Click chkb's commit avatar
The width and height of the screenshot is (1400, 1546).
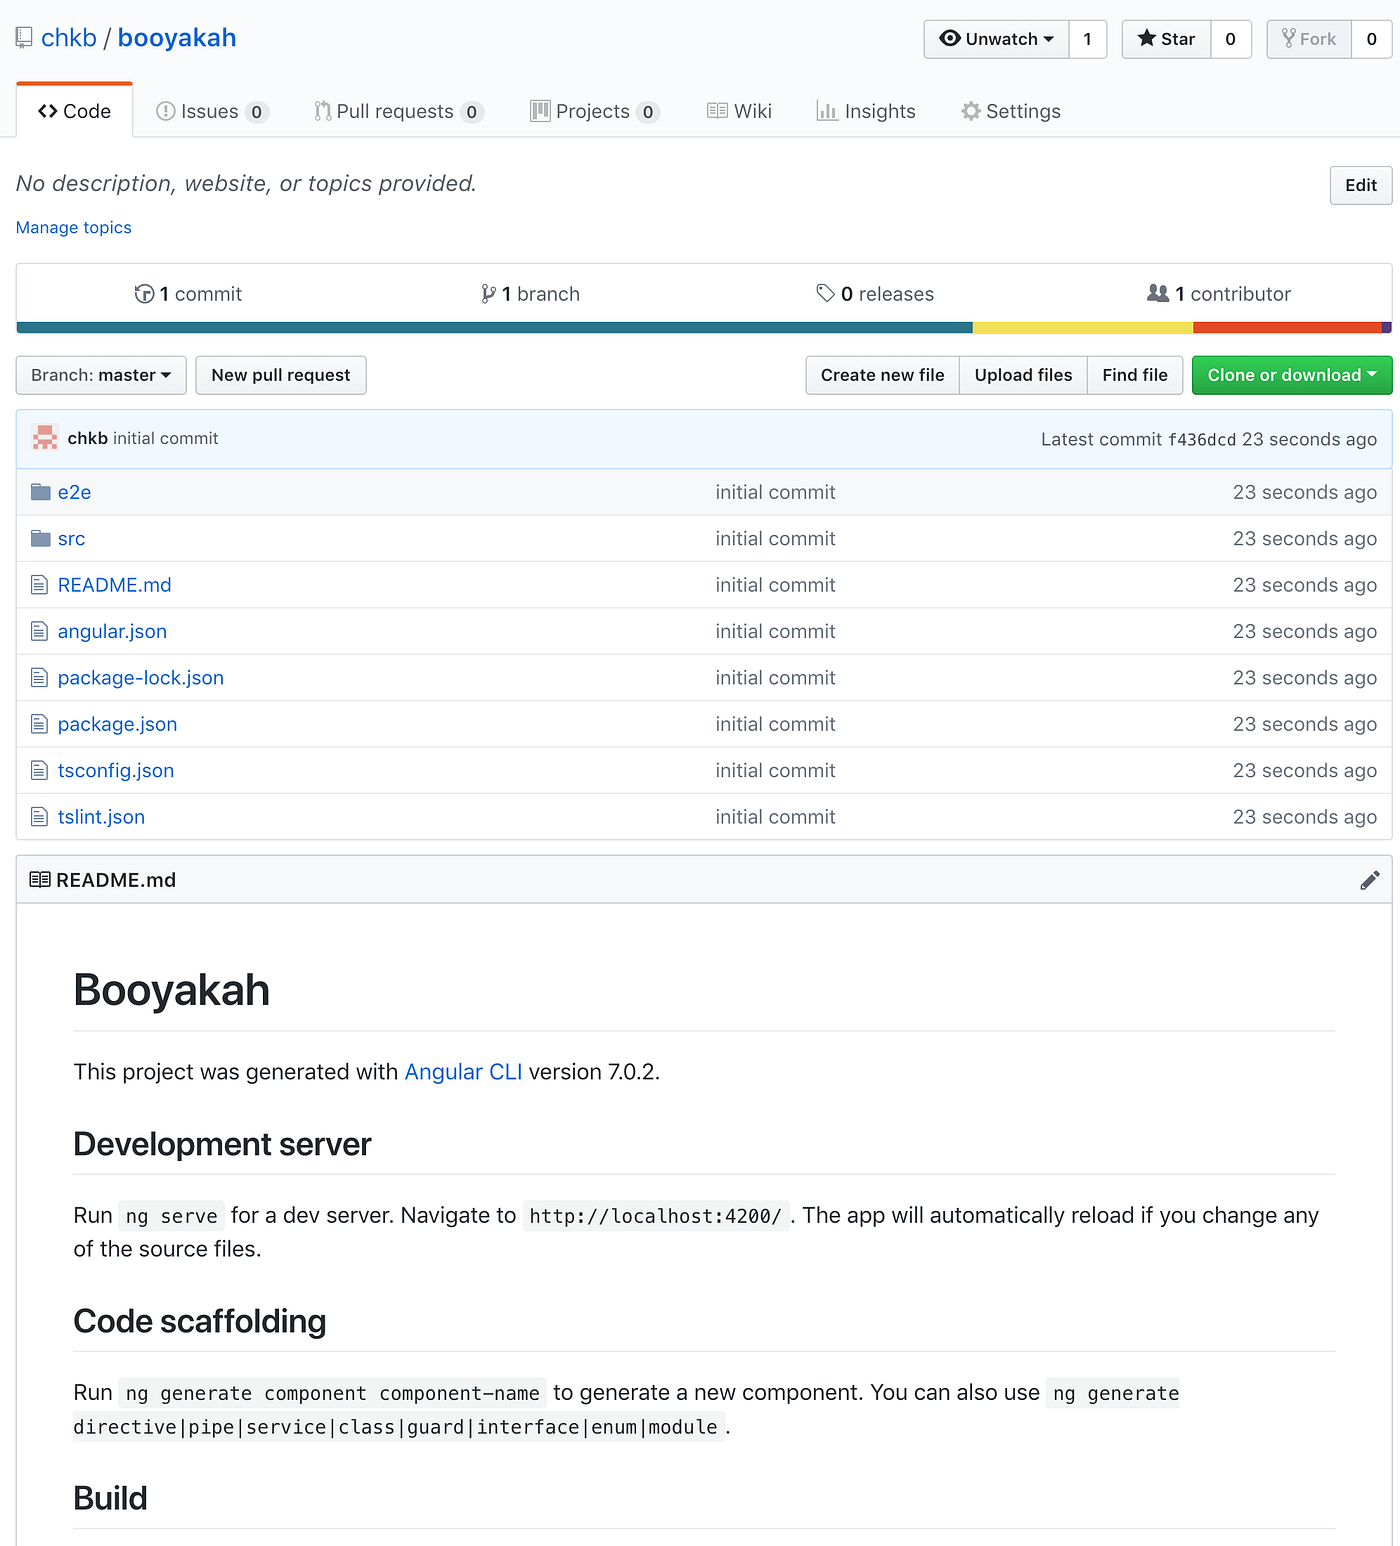45,438
